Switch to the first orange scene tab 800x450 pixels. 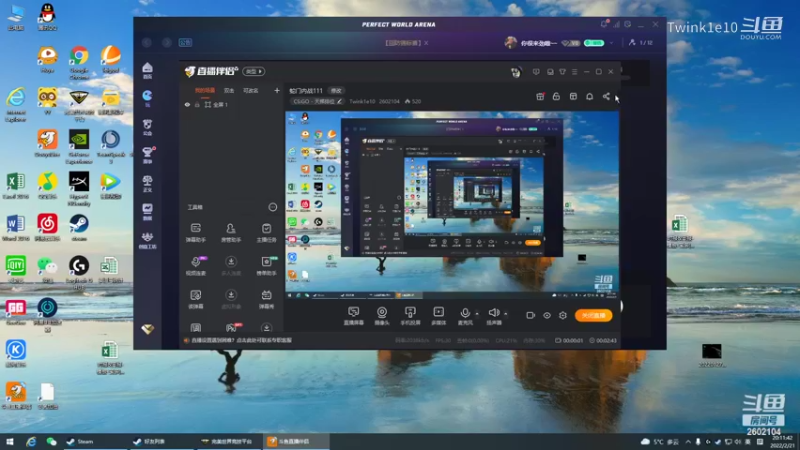pyautogui.click(x=205, y=90)
